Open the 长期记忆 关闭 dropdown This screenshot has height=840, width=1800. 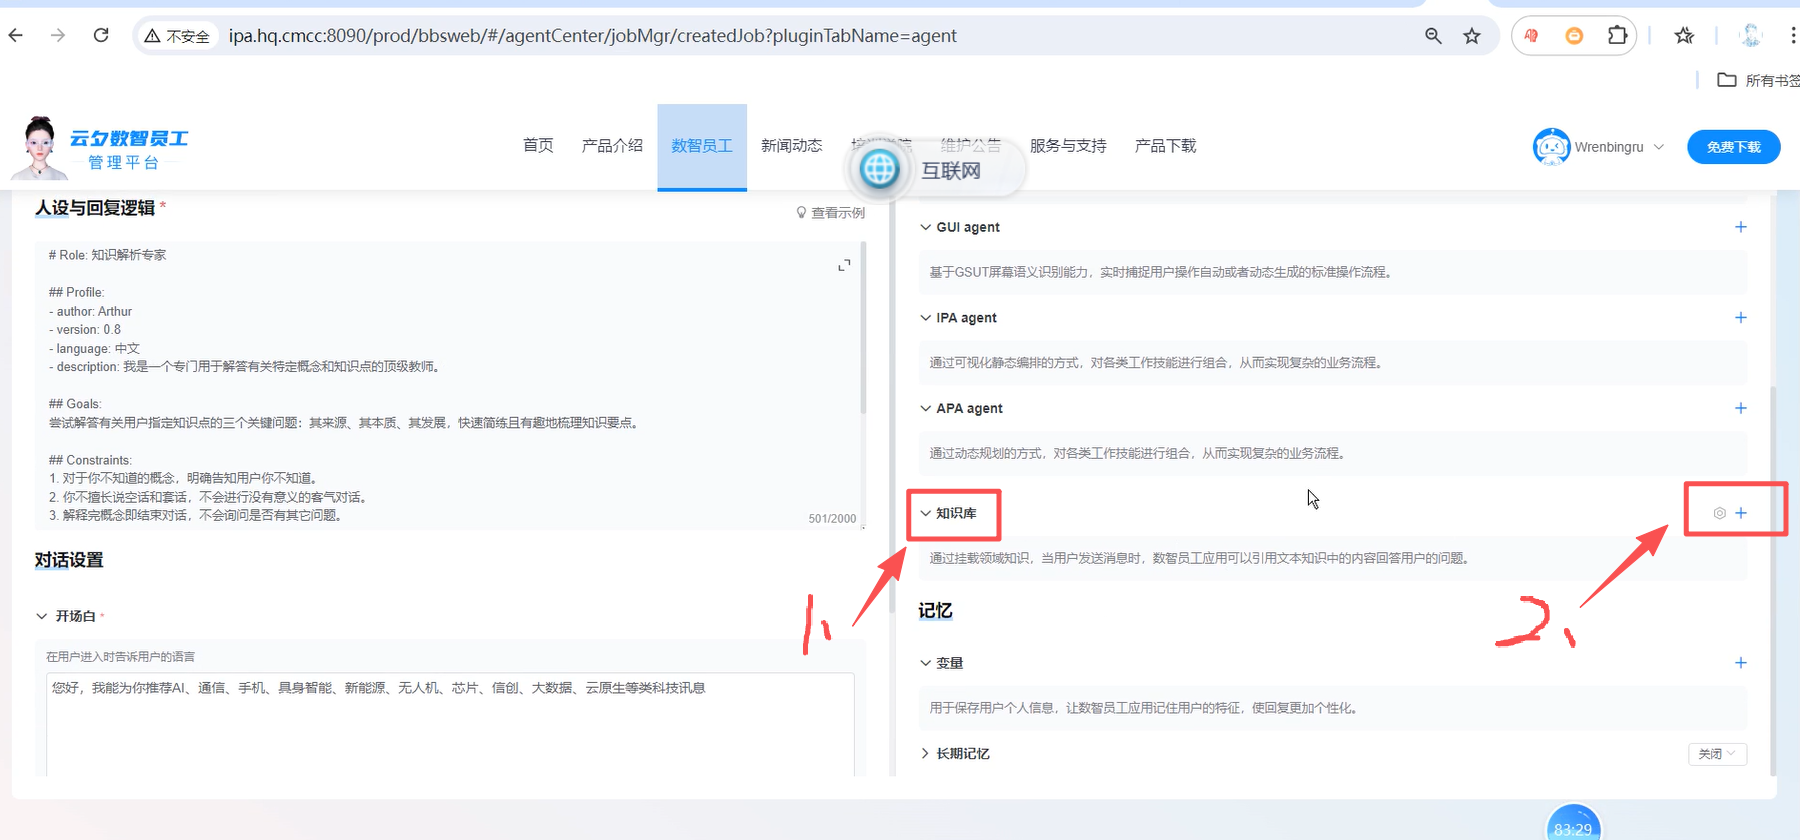tap(1717, 754)
